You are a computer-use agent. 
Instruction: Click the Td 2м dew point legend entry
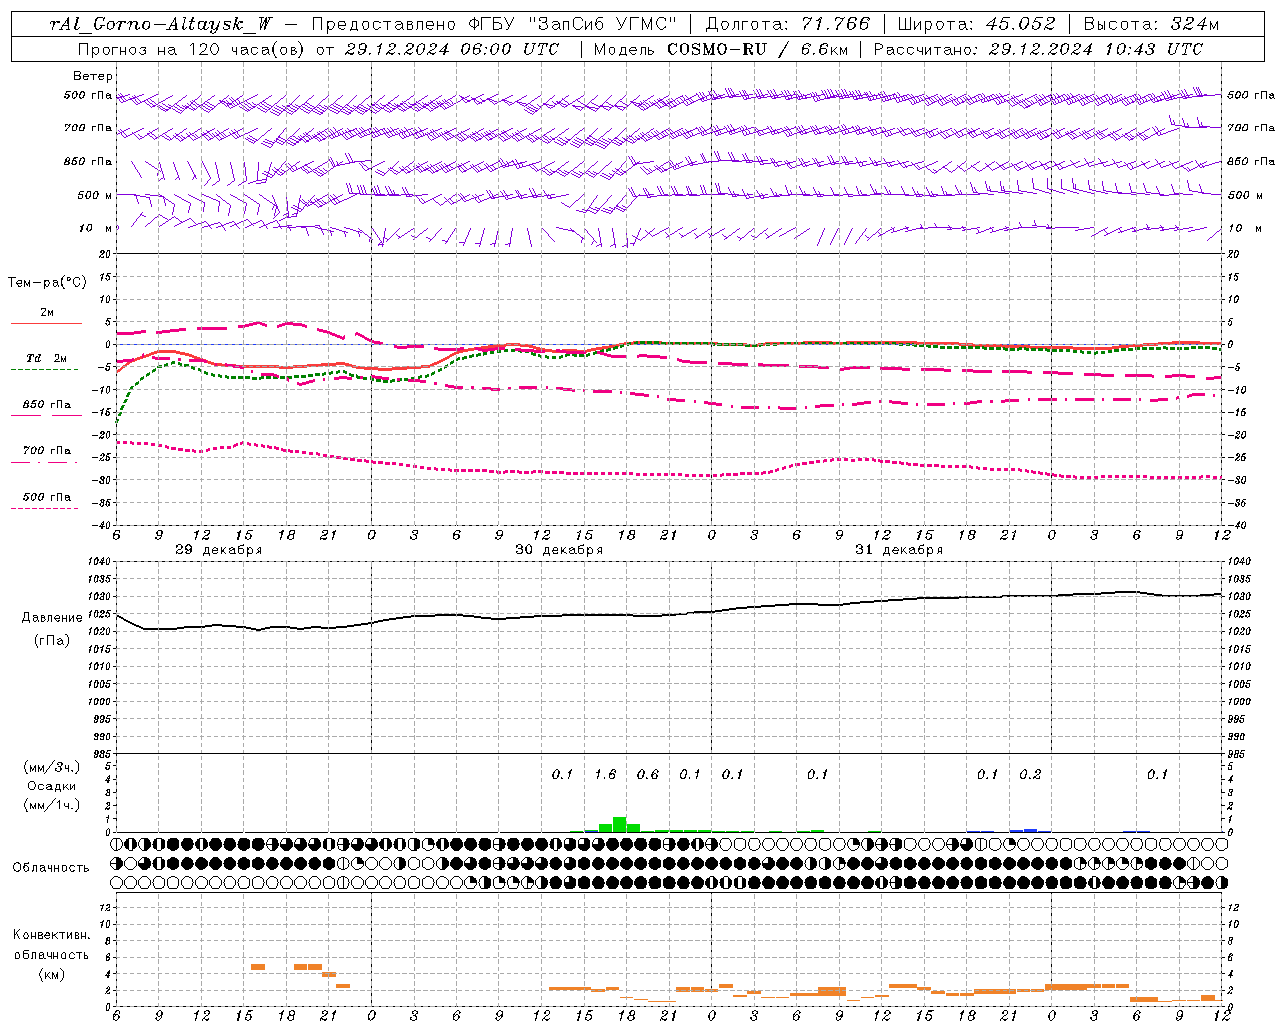[x=47, y=358]
